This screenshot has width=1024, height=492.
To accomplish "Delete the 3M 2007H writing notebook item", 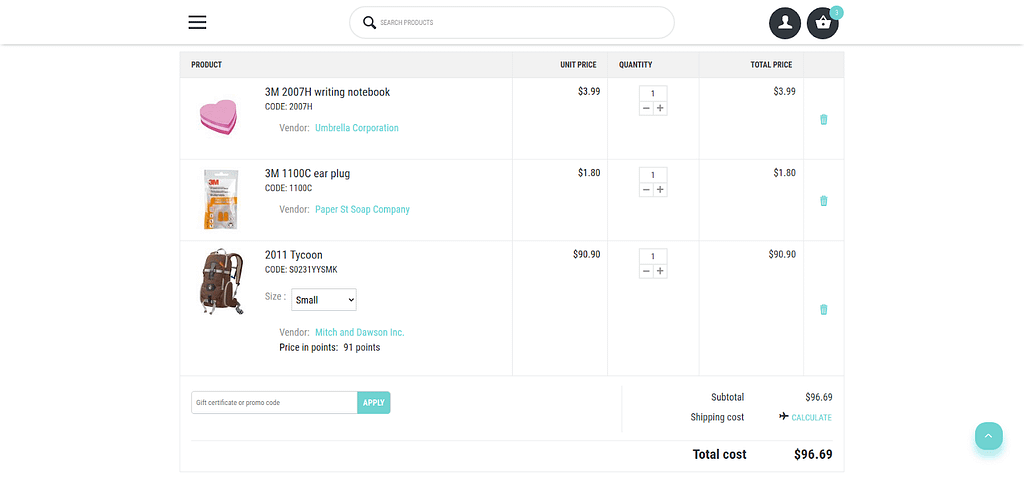I will pyautogui.click(x=824, y=120).
